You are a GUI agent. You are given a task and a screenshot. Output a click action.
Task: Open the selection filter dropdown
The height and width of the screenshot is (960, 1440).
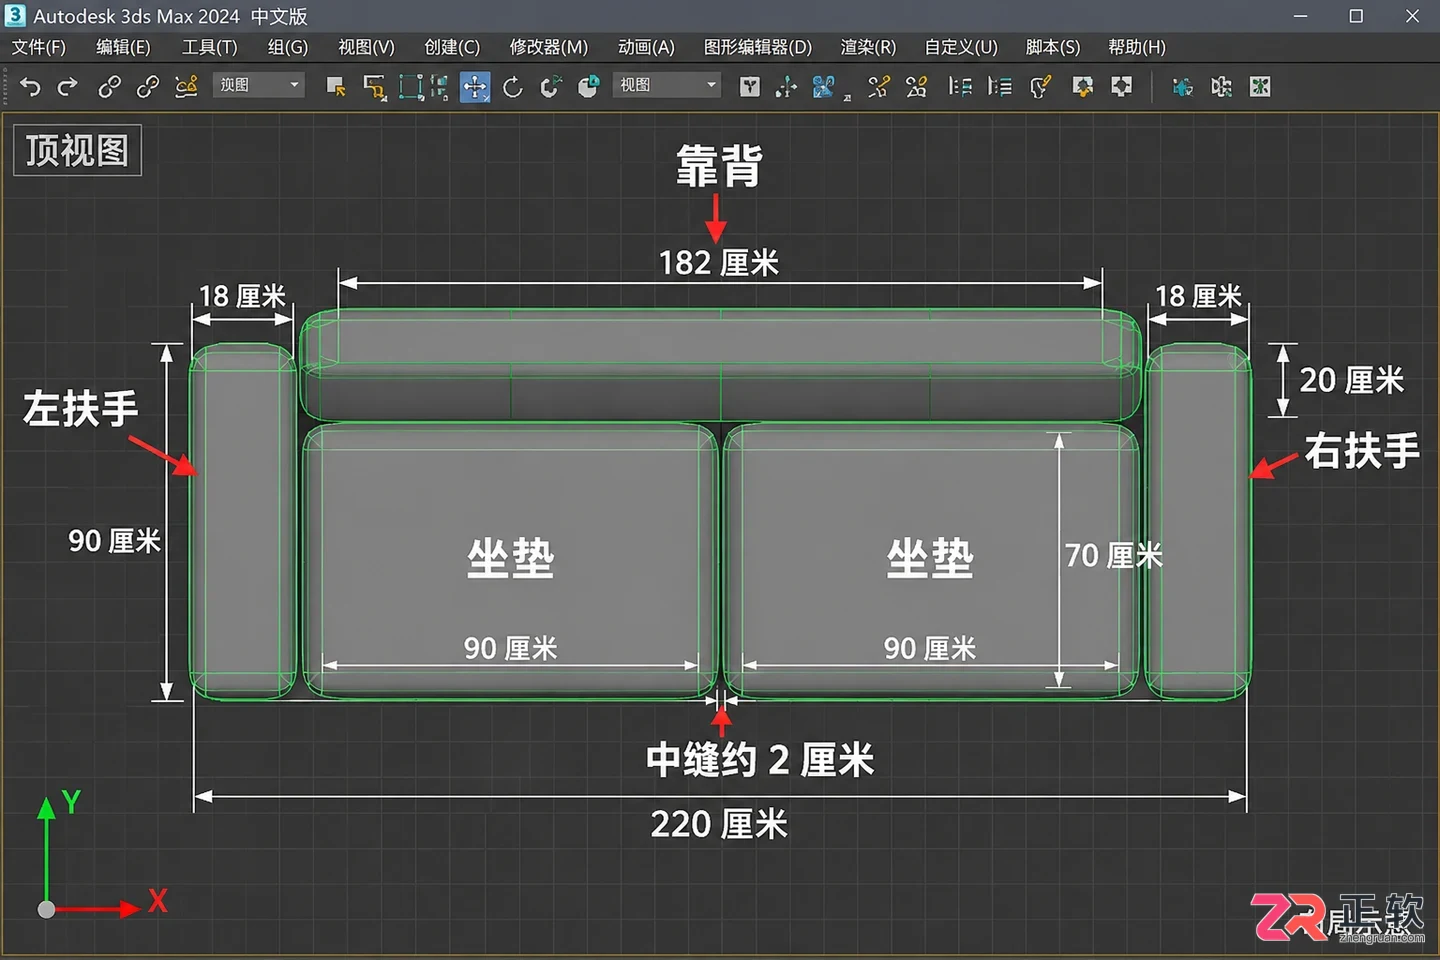tap(258, 85)
